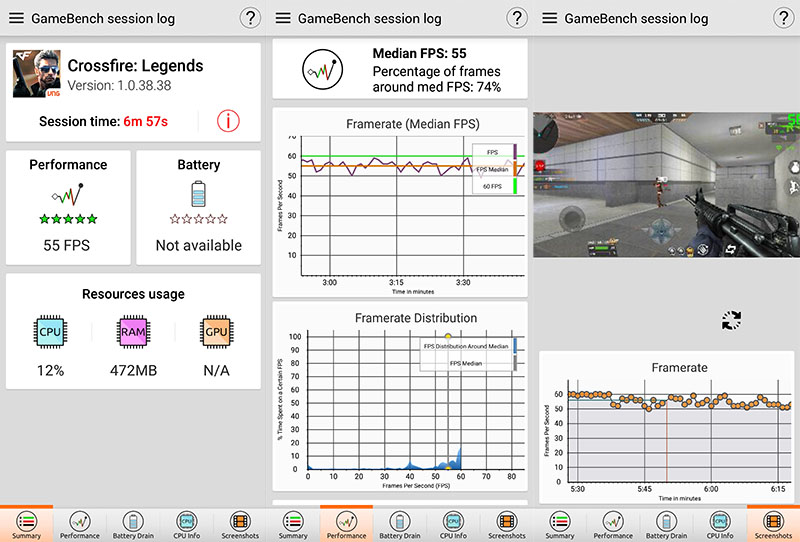Open CPU Info tab in middle panel

[453, 525]
